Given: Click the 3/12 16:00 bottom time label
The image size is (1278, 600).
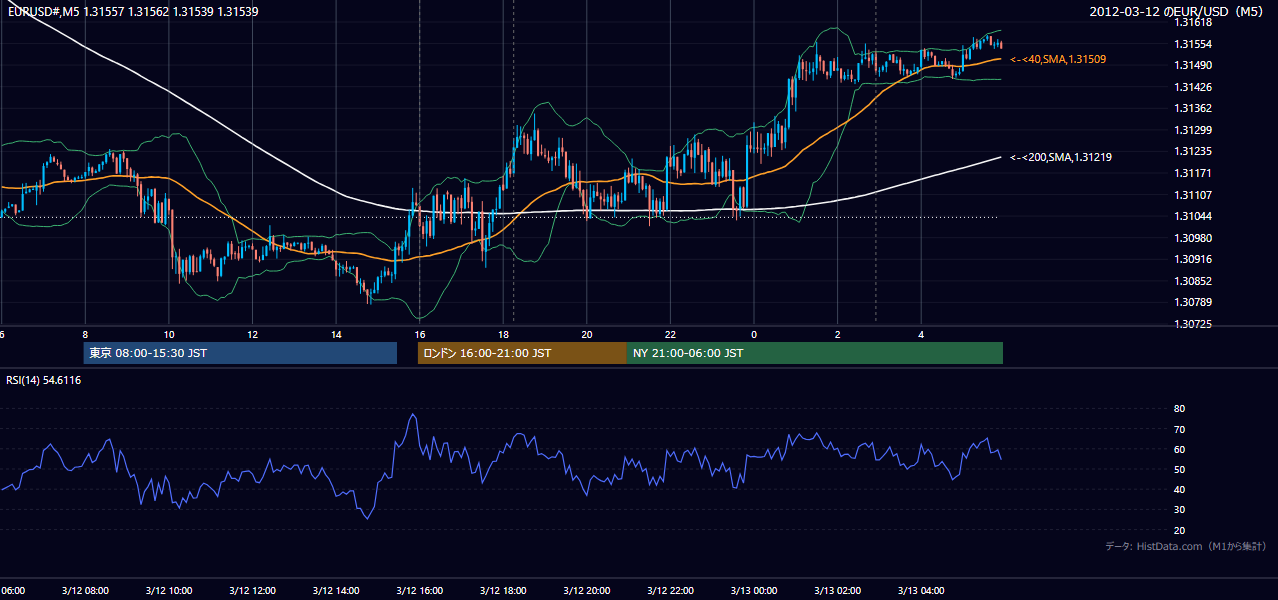Looking at the screenshot, I should [419, 590].
